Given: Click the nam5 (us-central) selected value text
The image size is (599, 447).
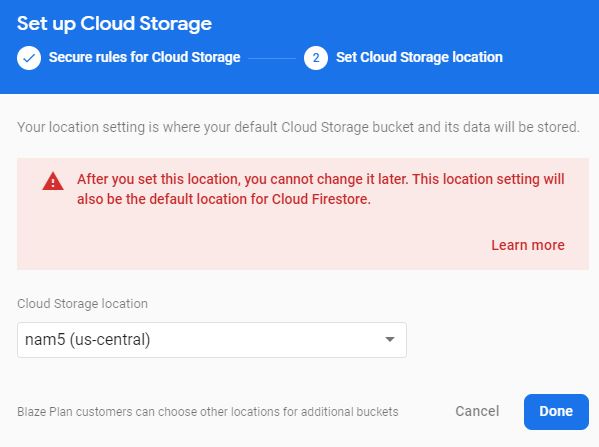Looking at the screenshot, I should [x=87, y=340].
